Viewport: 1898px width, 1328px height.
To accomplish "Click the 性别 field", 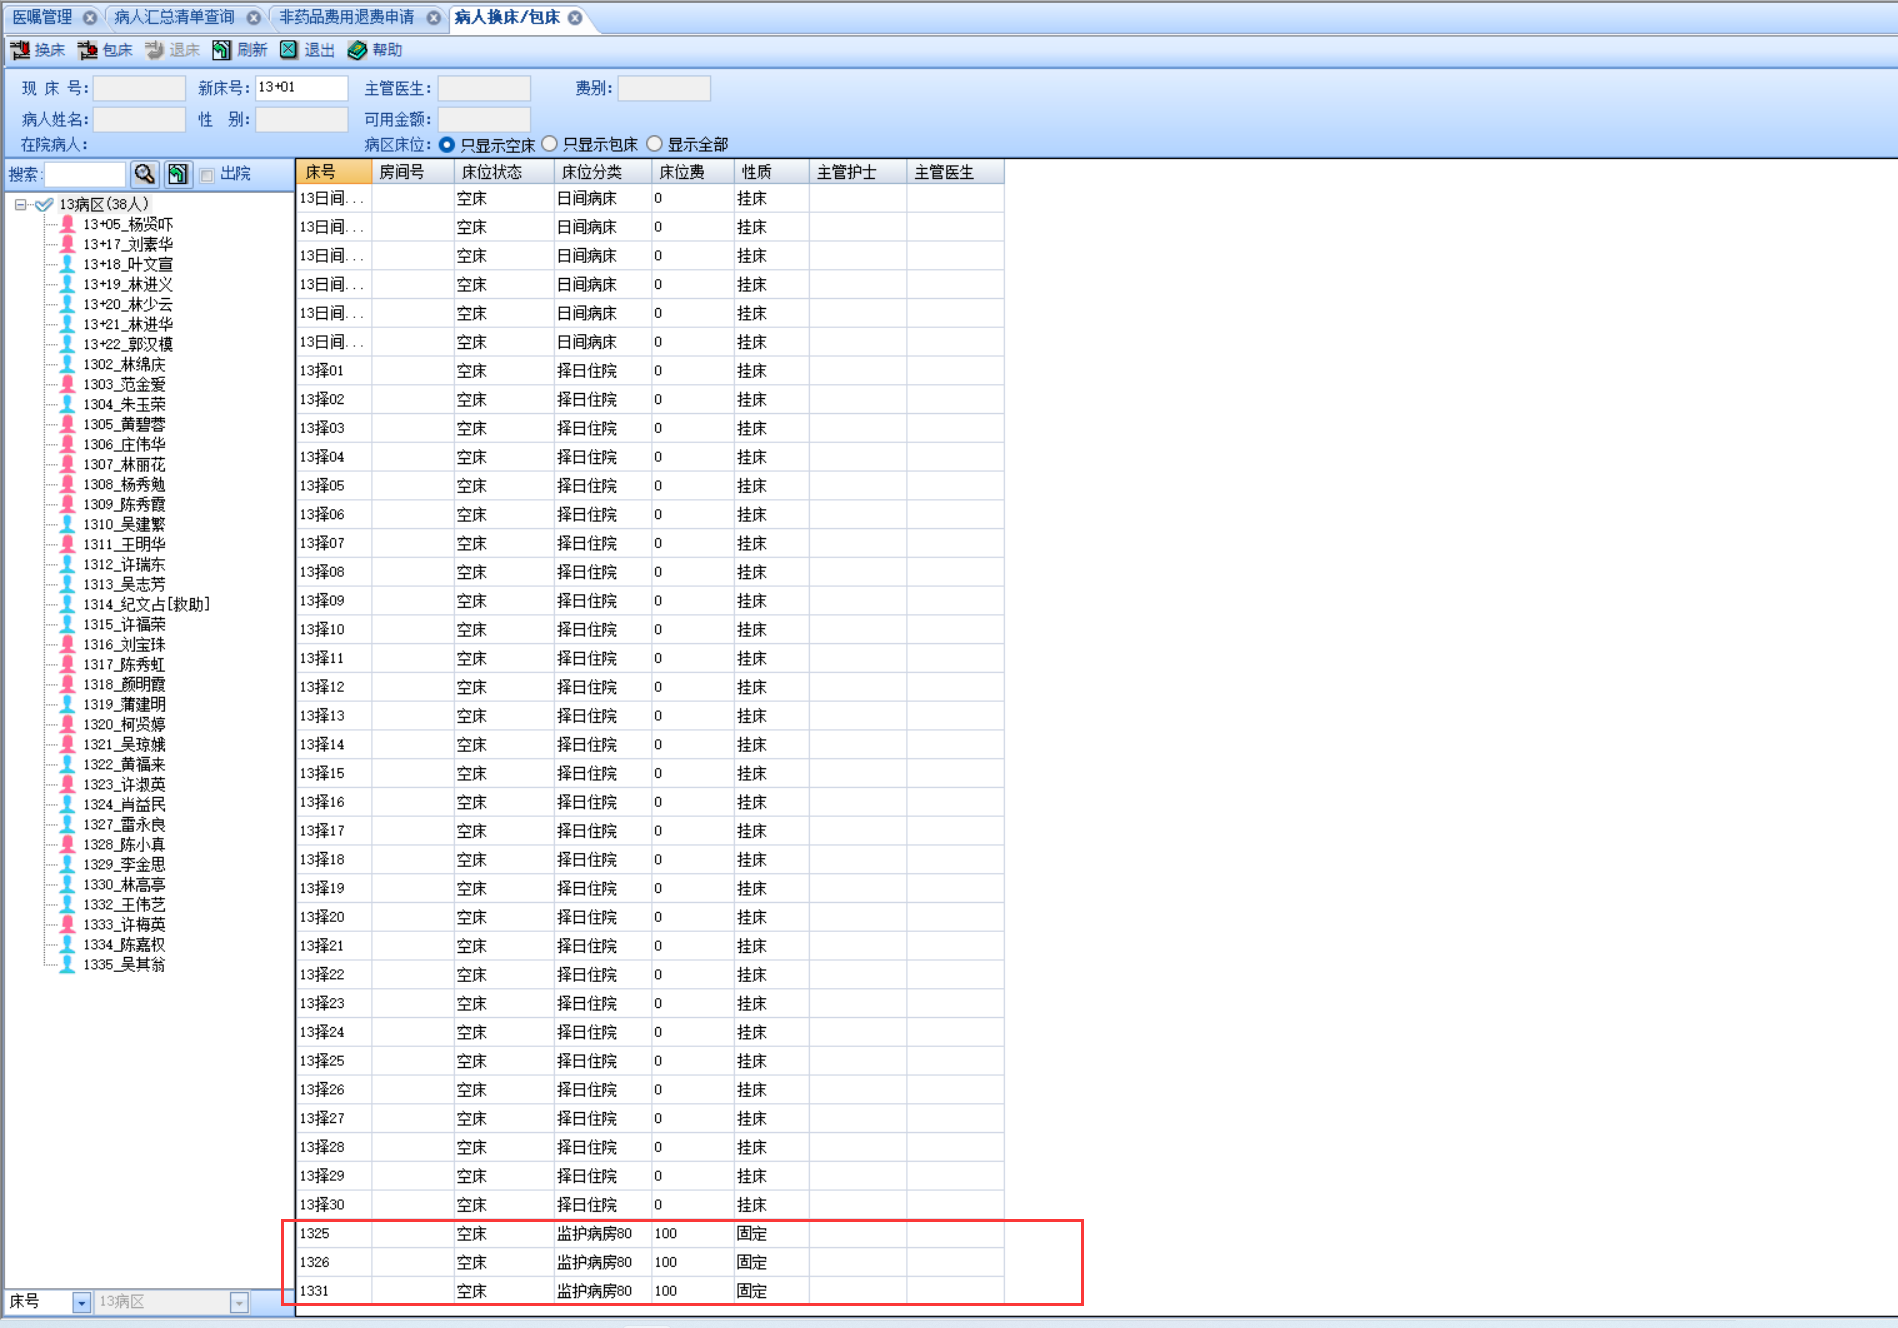I will [301, 120].
